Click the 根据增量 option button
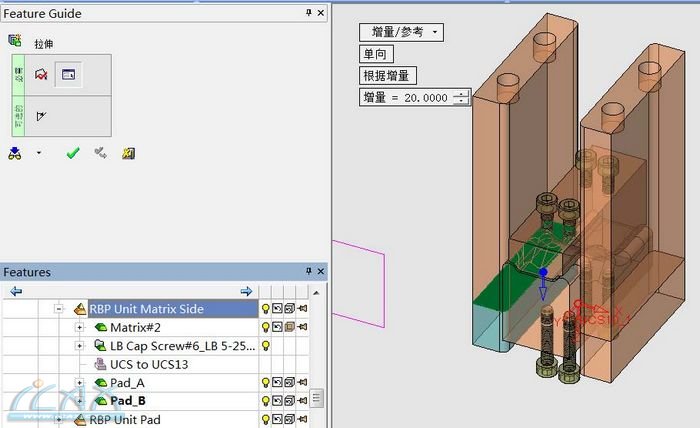 [388, 75]
